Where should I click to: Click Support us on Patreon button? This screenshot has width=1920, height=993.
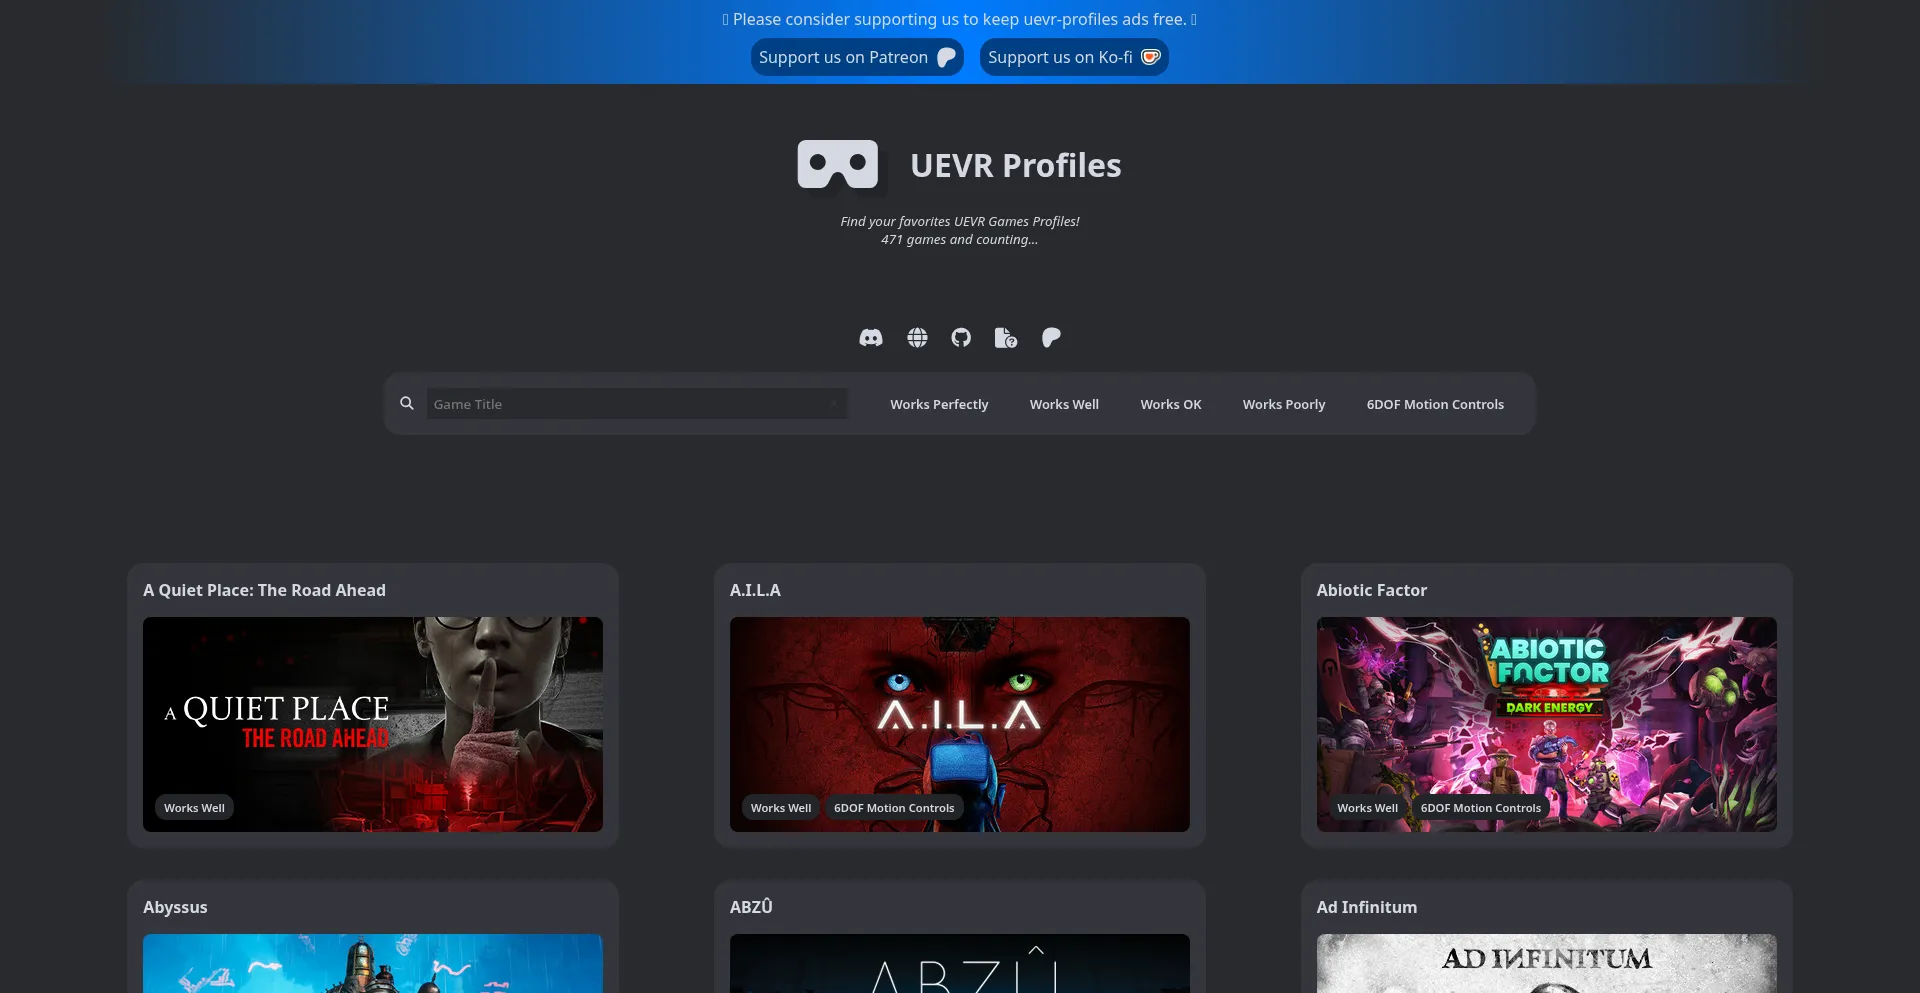click(857, 57)
